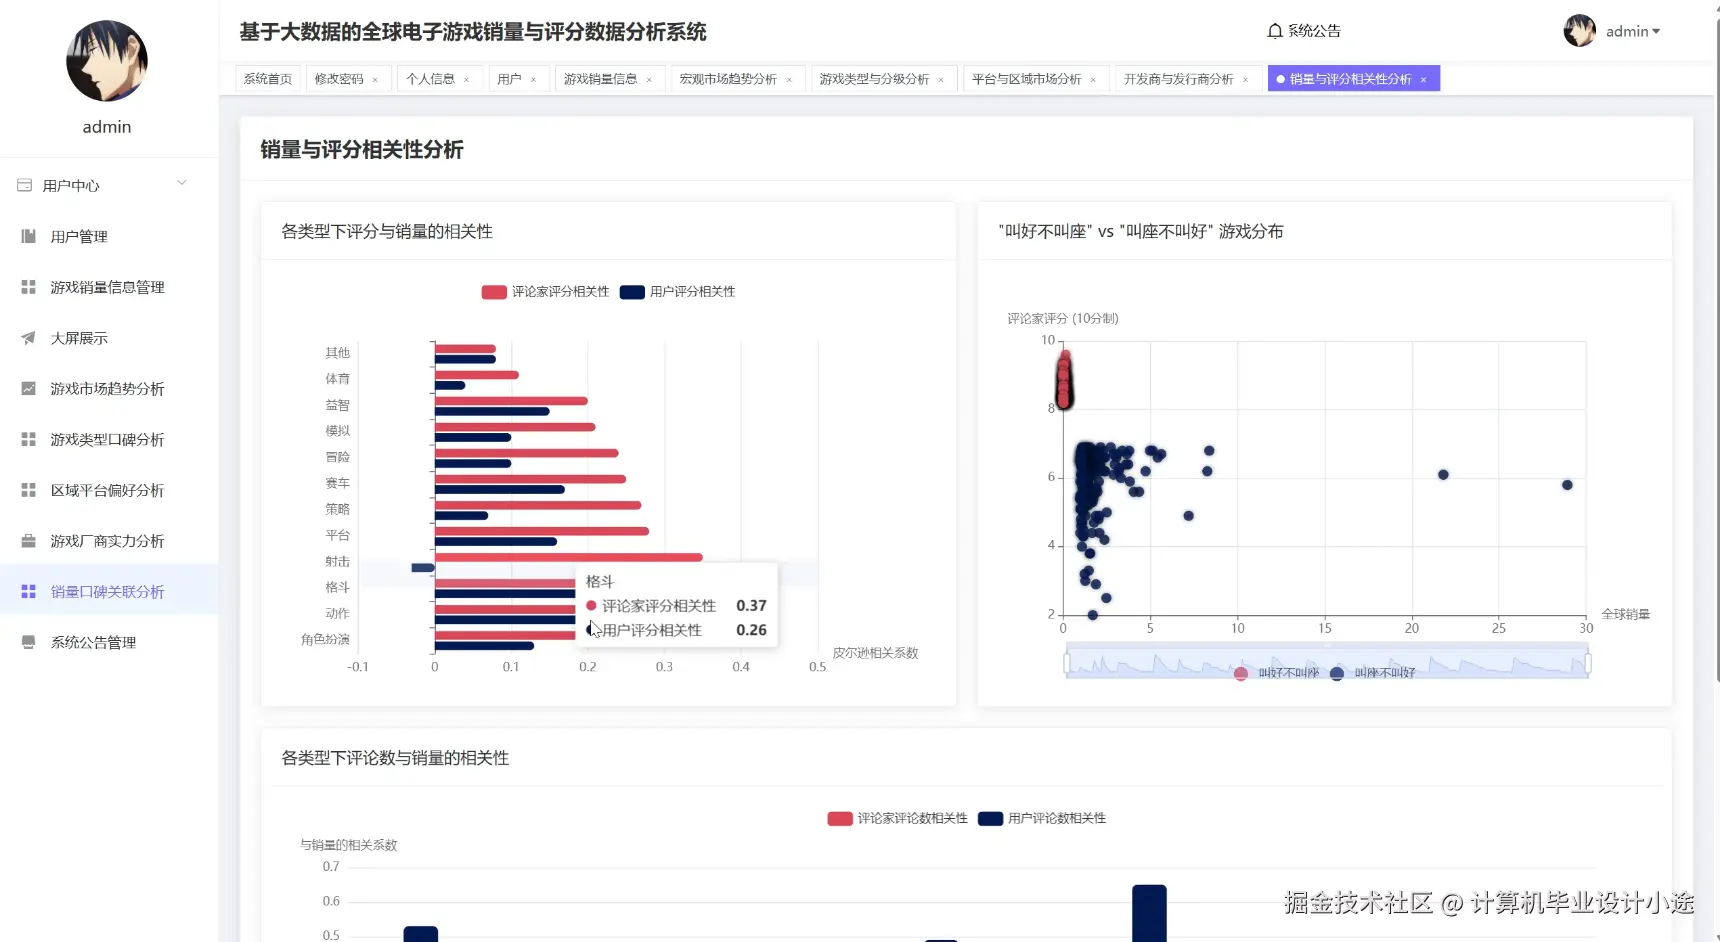Select the 用户中心 sidebar icon
1720x942 pixels.
[x=23, y=185]
